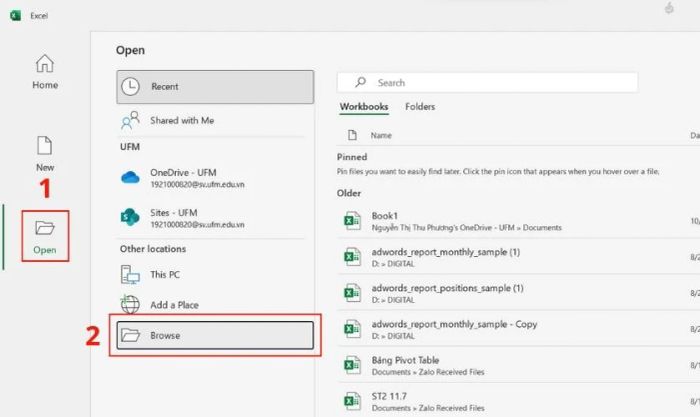Click the file type column header icon
The height and width of the screenshot is (417, 700).
(352, 135)
